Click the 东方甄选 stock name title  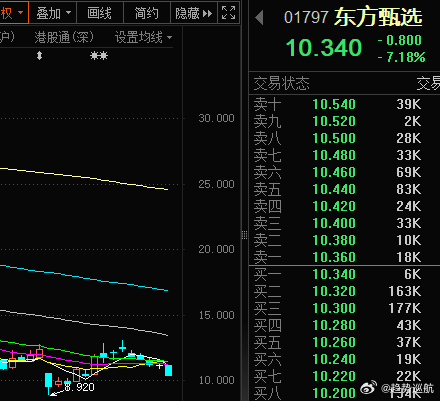tap(378, 17)
